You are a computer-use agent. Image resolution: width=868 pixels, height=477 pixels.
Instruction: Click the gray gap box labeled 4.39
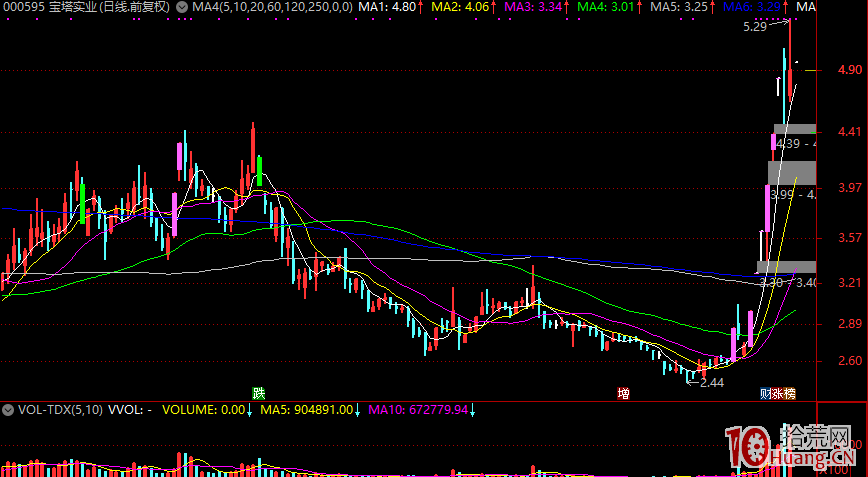(794, 129)
